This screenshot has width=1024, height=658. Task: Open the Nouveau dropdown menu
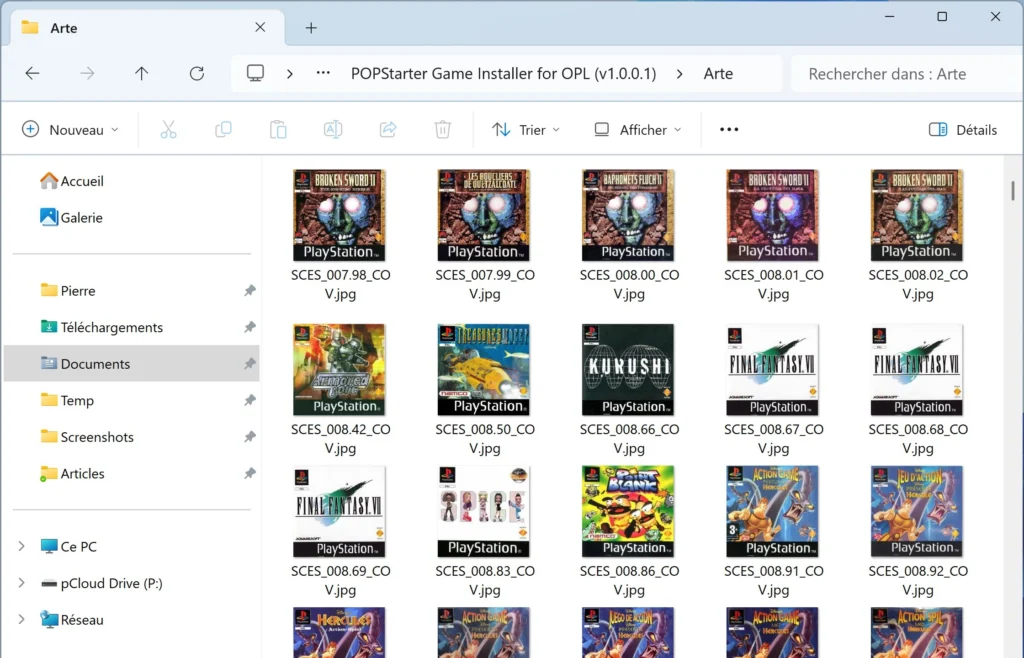click(x=71, y=129)
